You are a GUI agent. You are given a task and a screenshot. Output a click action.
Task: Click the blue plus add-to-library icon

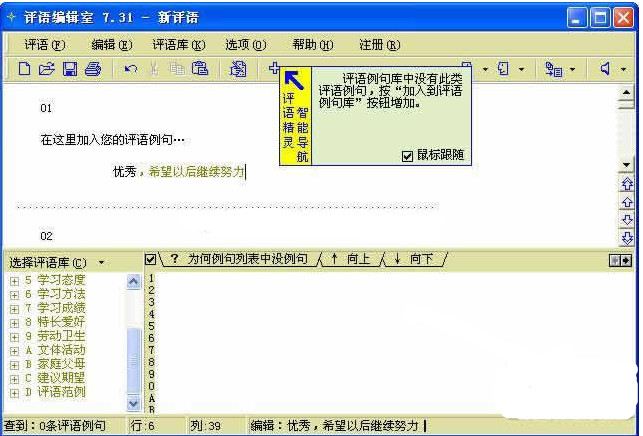pos(274,68)
